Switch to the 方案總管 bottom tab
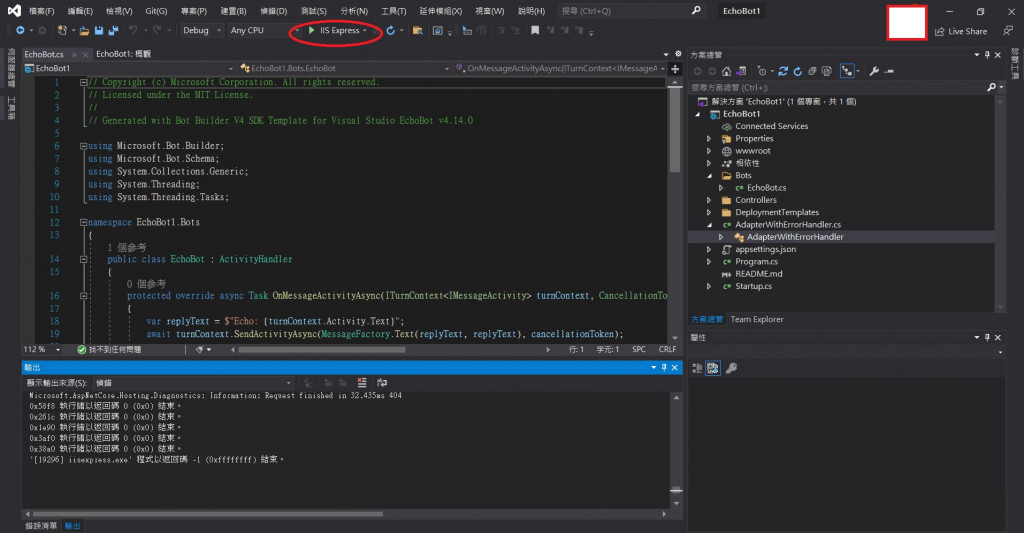 point(707,319)
